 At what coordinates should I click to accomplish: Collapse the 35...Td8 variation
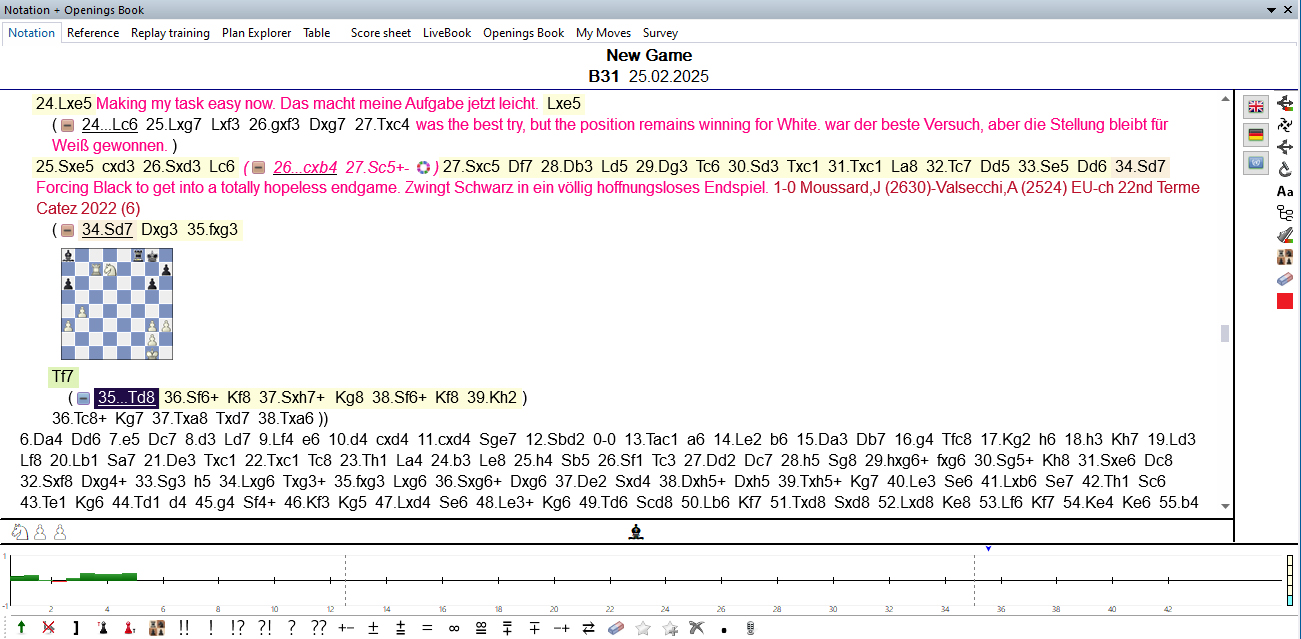click(x=83, y=398)
